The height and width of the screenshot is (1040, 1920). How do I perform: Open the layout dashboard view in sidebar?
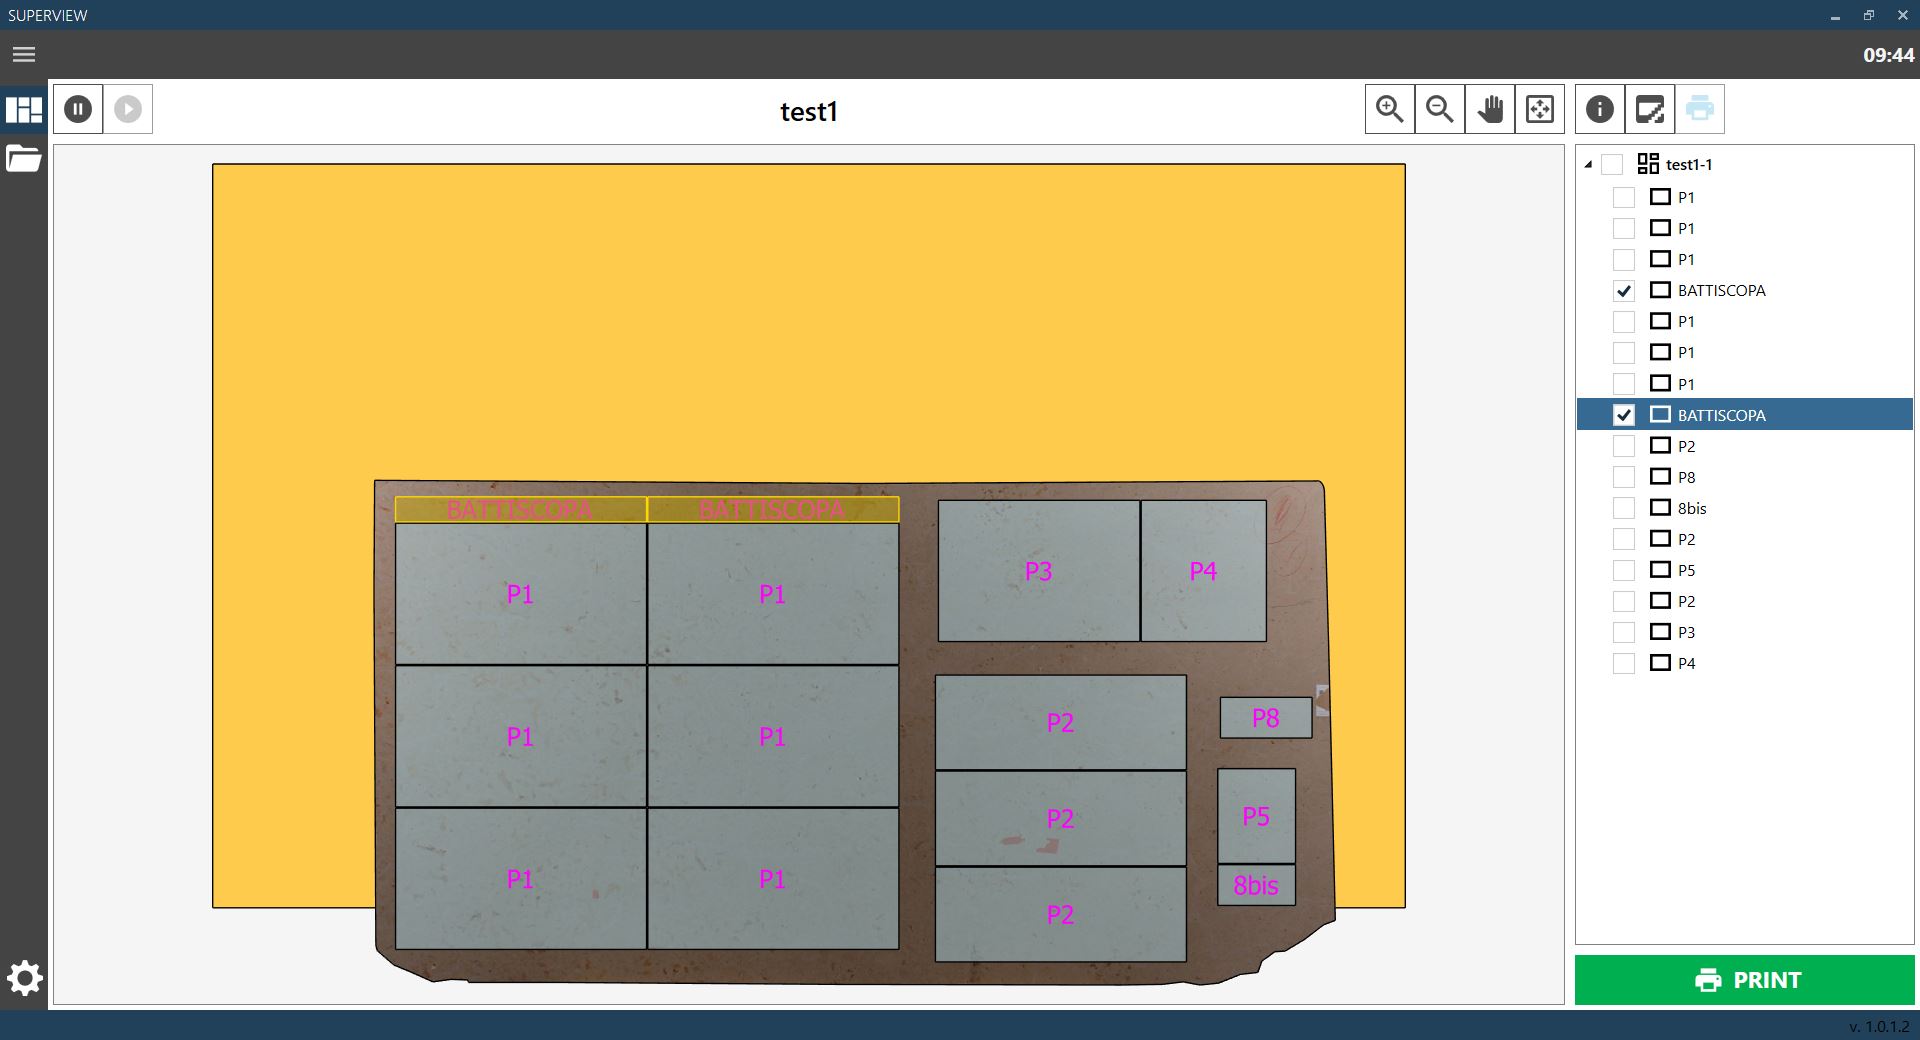24,109
